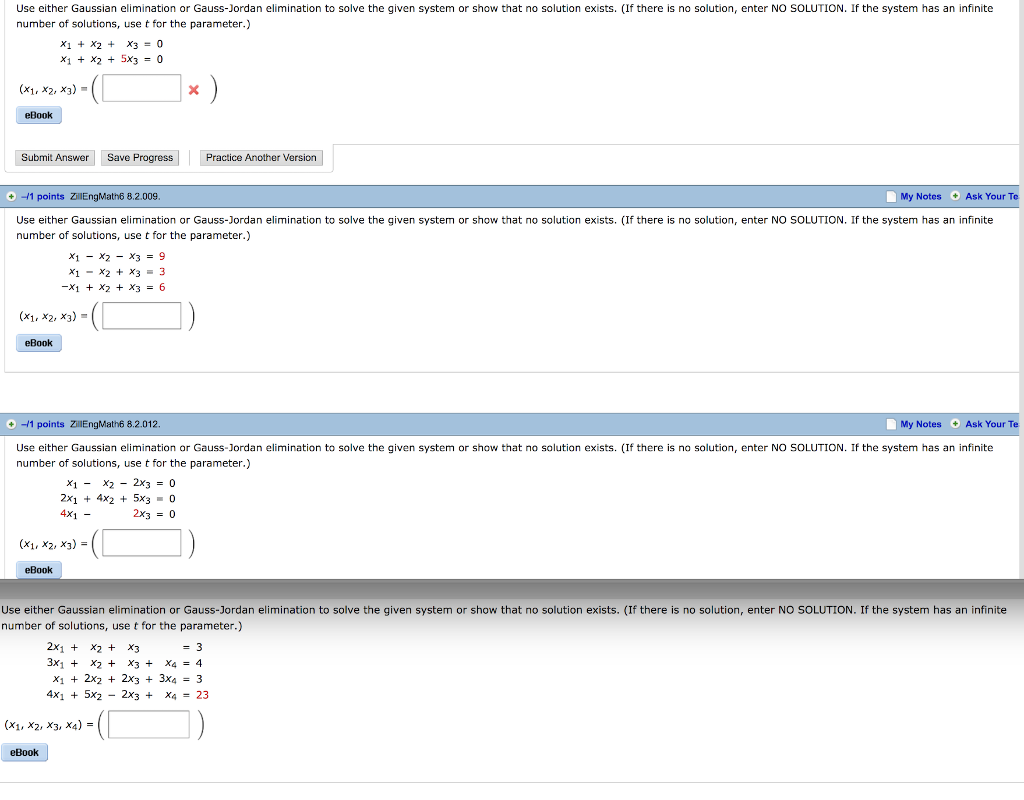1024x800 pixels.
Task: Select the first problem's (x1, x2, x3) answer box
Action: click(x=140, y=87)
